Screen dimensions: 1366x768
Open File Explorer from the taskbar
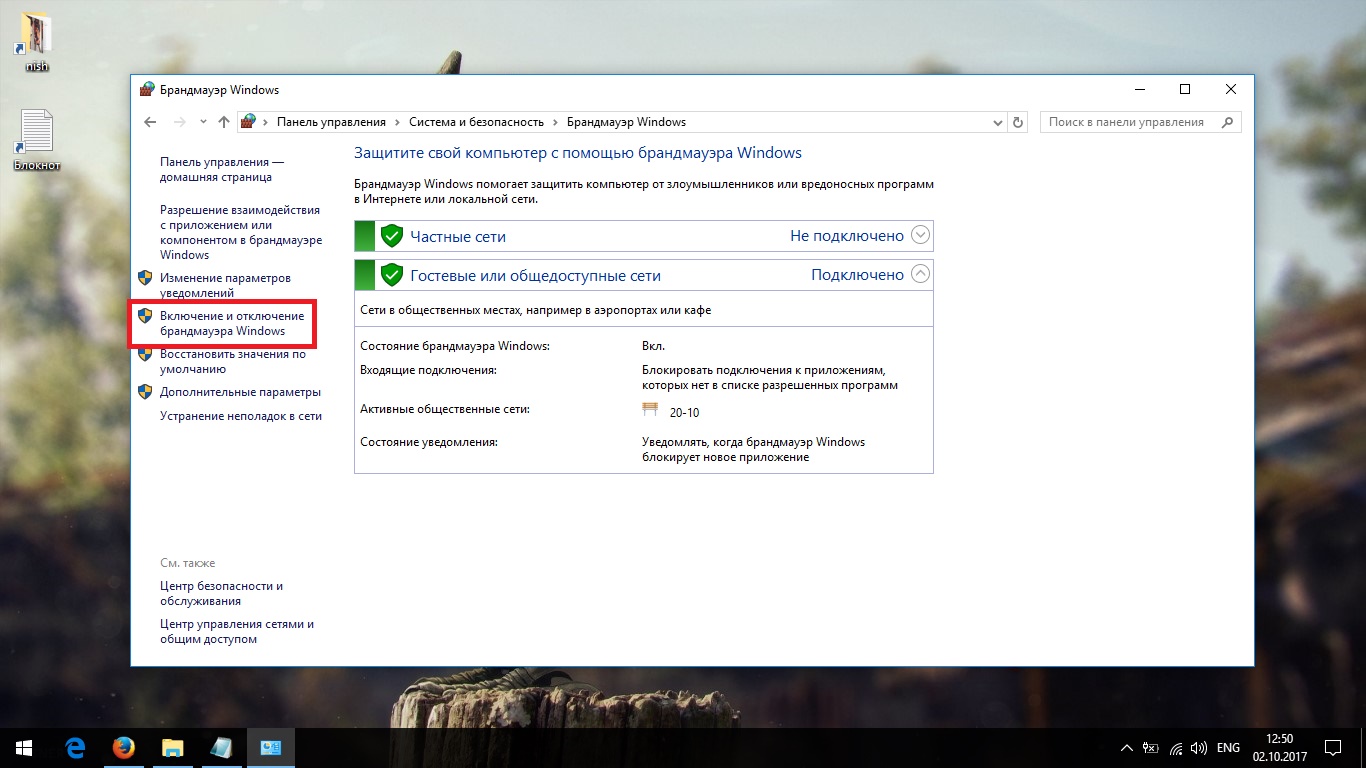point(173,747)
